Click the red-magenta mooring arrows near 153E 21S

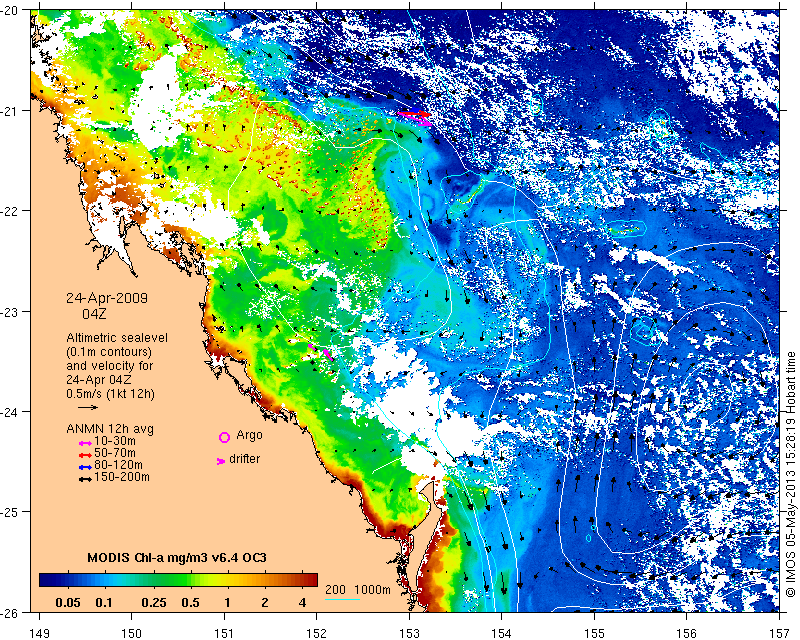(415, 118)
